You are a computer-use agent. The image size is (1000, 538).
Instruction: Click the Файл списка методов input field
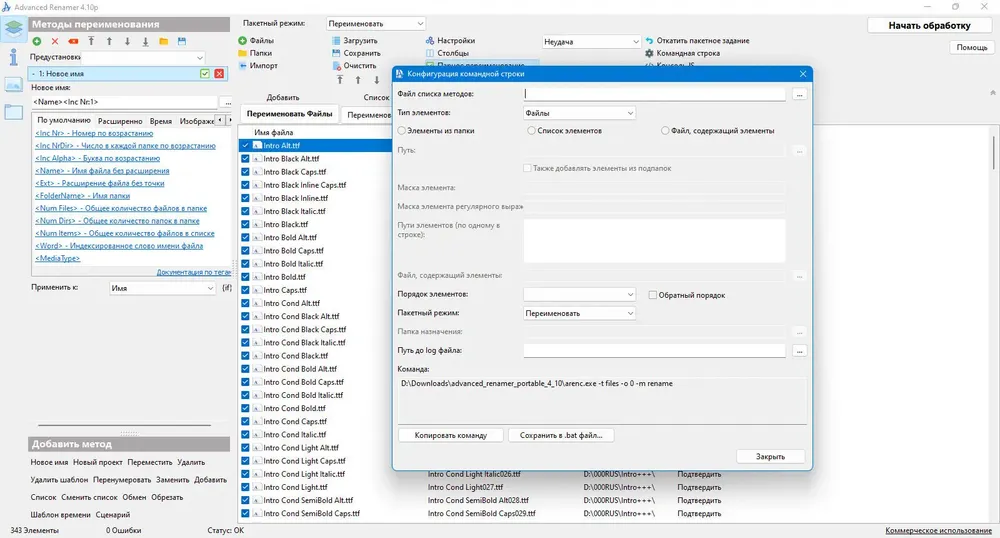654,94
